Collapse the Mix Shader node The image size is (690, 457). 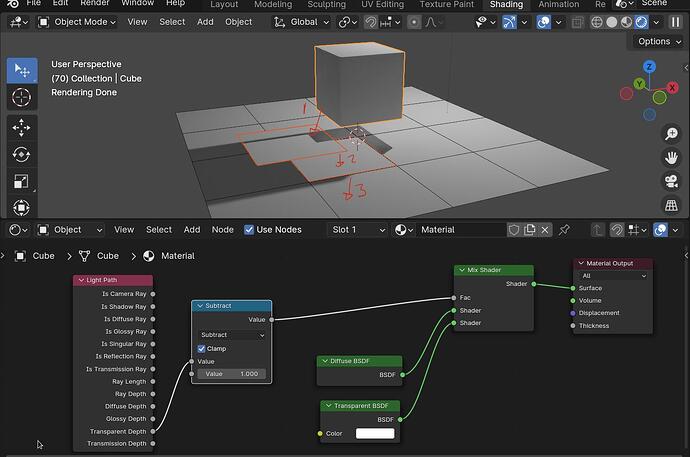(x=462, y=270)
